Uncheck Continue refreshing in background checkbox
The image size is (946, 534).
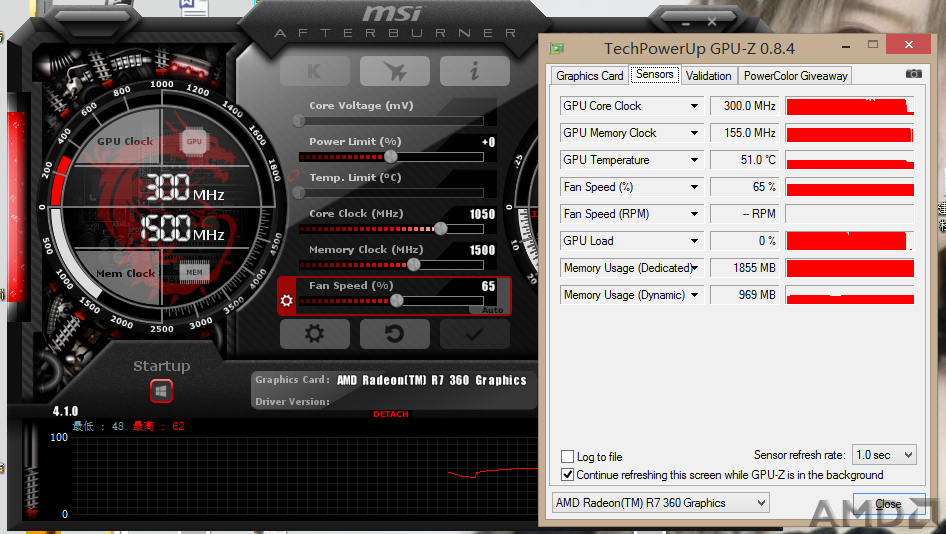click(x=567, y=474)
